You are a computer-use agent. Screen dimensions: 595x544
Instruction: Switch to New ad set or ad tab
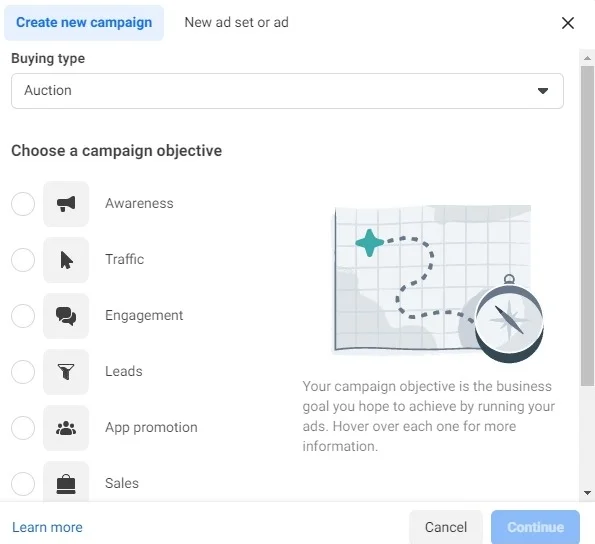point(236,23)
